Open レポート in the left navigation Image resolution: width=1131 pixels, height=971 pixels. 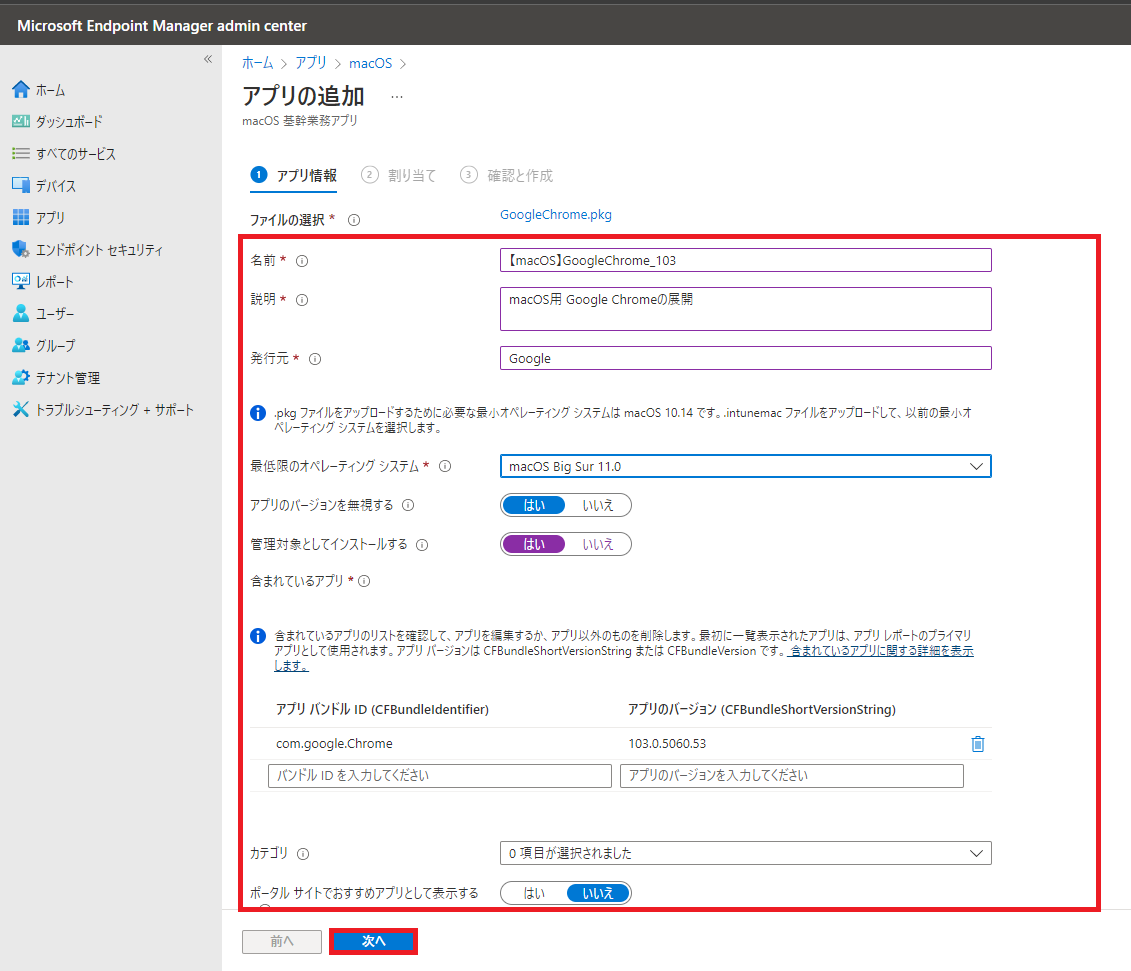[55, 282]
